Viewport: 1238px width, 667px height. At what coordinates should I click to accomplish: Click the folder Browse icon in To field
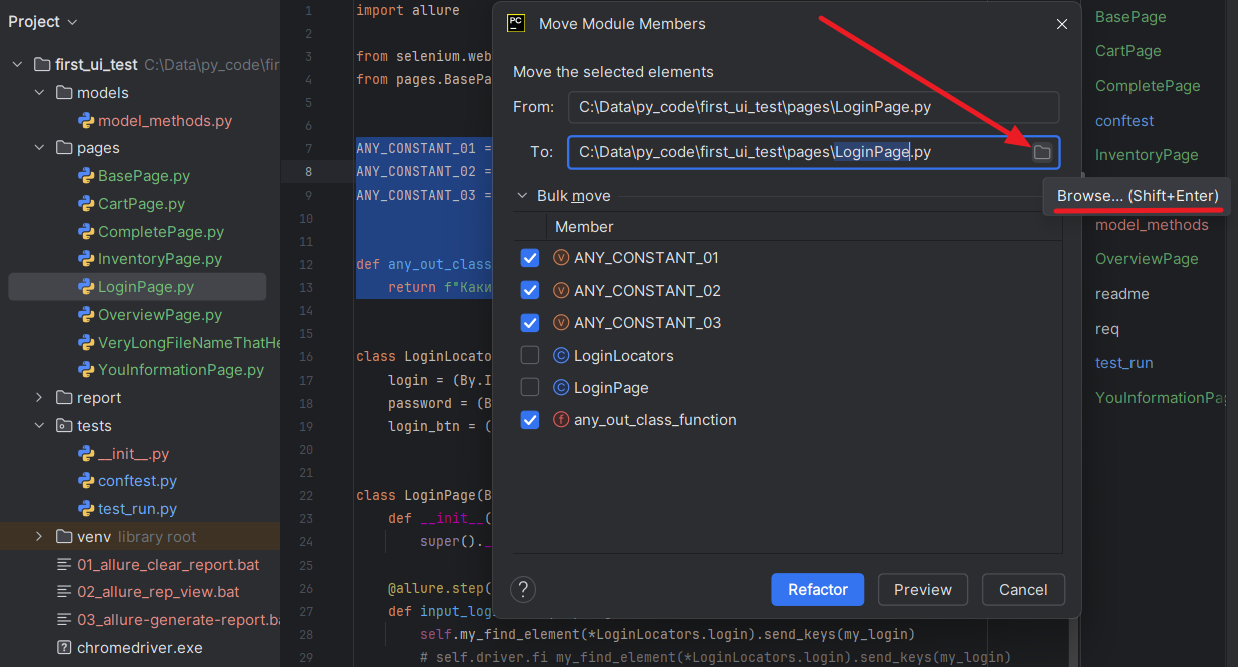tap(1042, 152)
